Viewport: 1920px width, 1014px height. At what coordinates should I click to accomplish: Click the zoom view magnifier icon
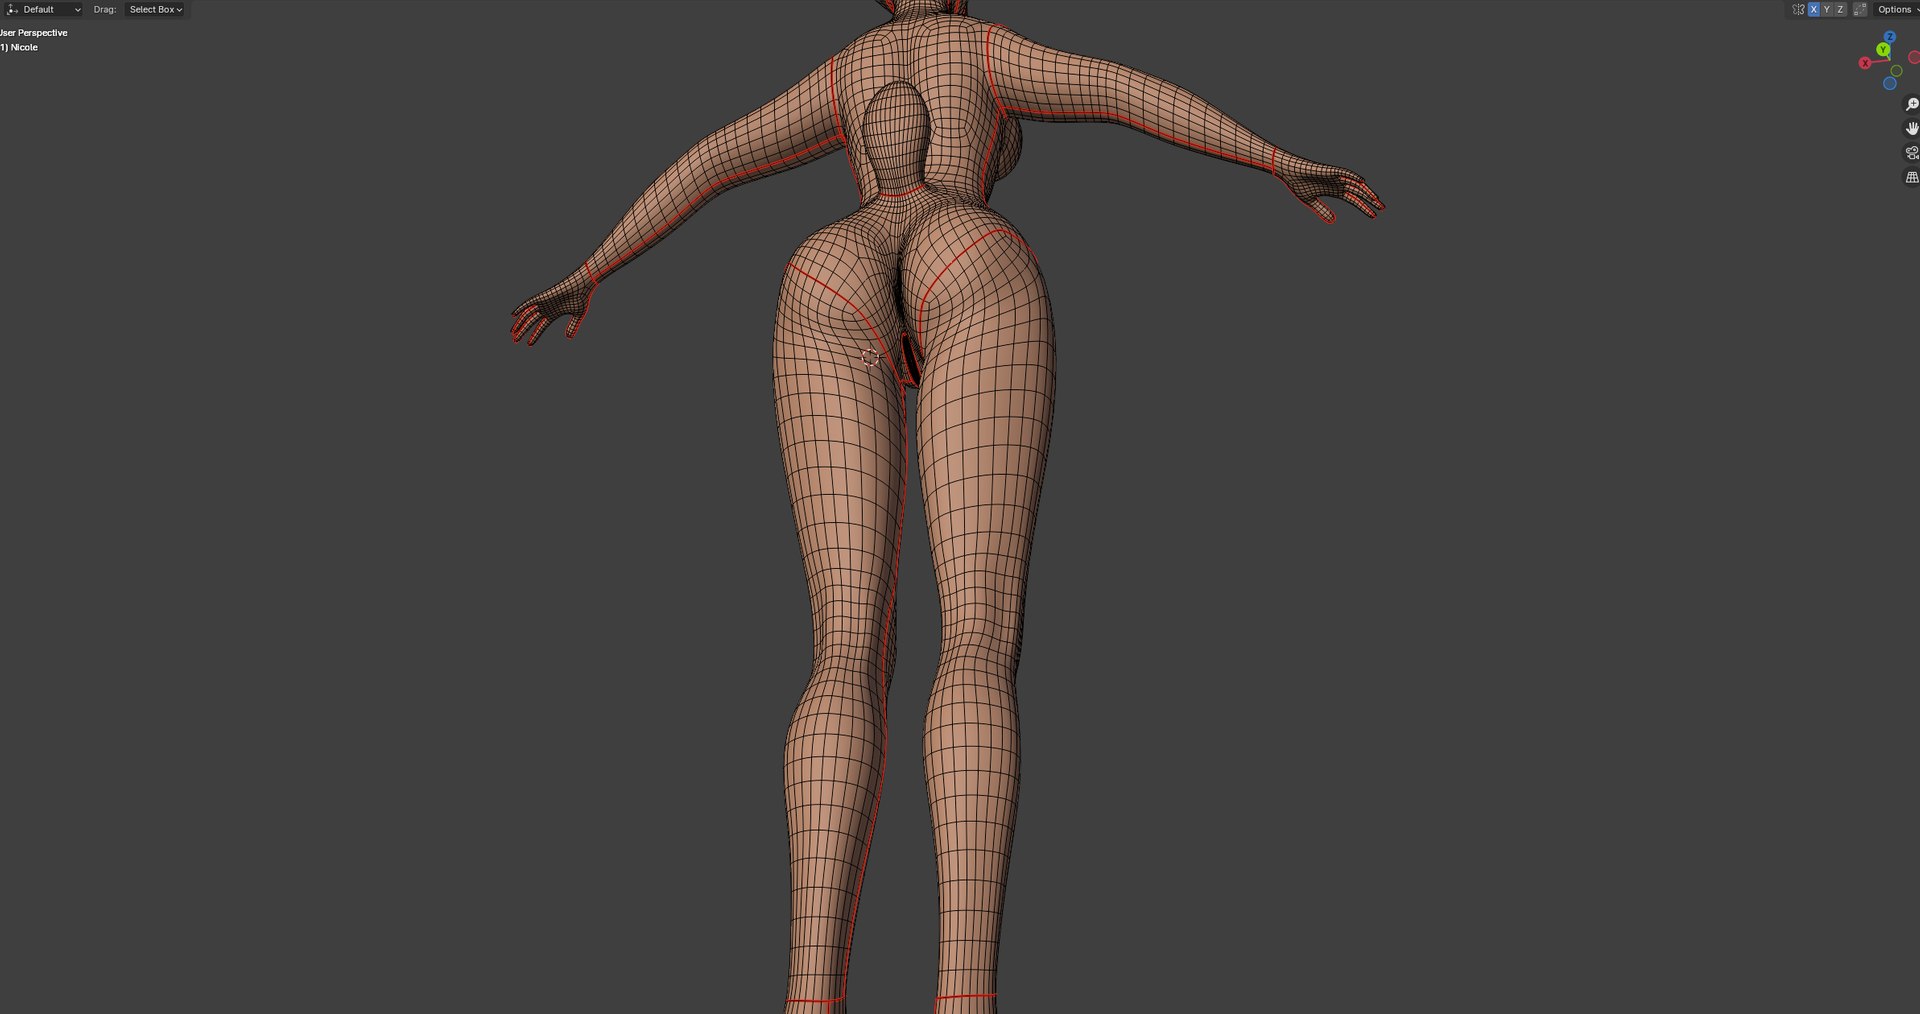tap(1912, 105)
